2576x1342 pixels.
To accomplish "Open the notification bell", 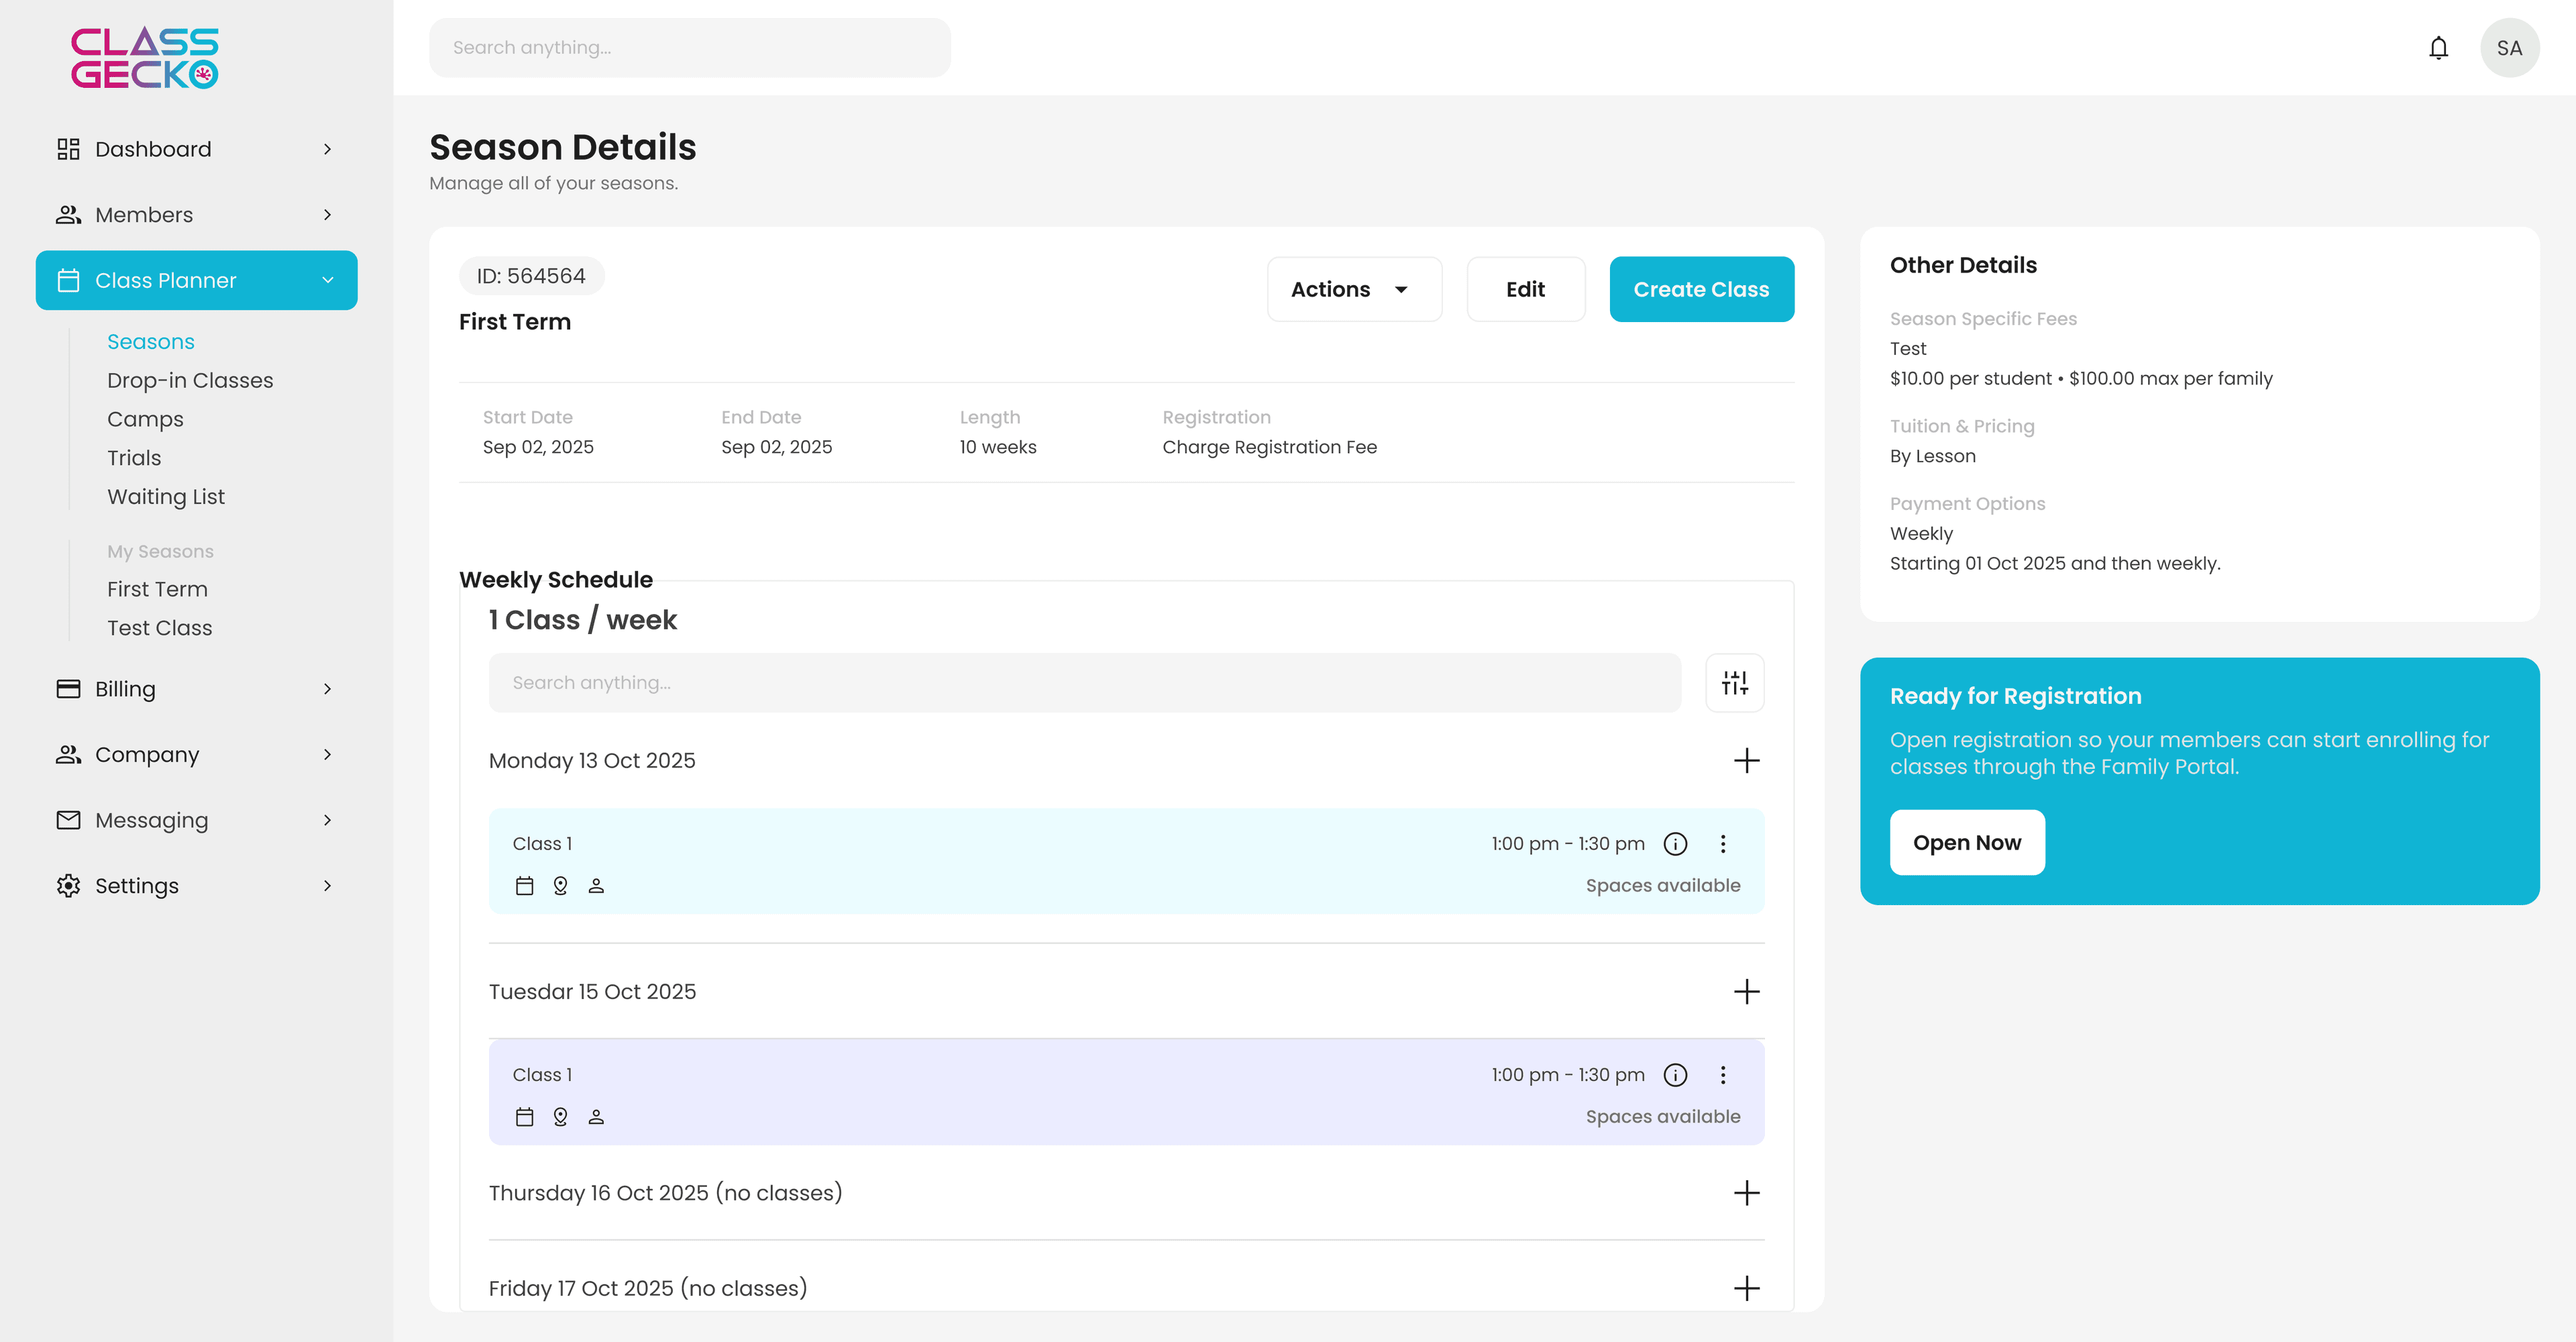I will pyautogui.click(x=2438, y=47).
